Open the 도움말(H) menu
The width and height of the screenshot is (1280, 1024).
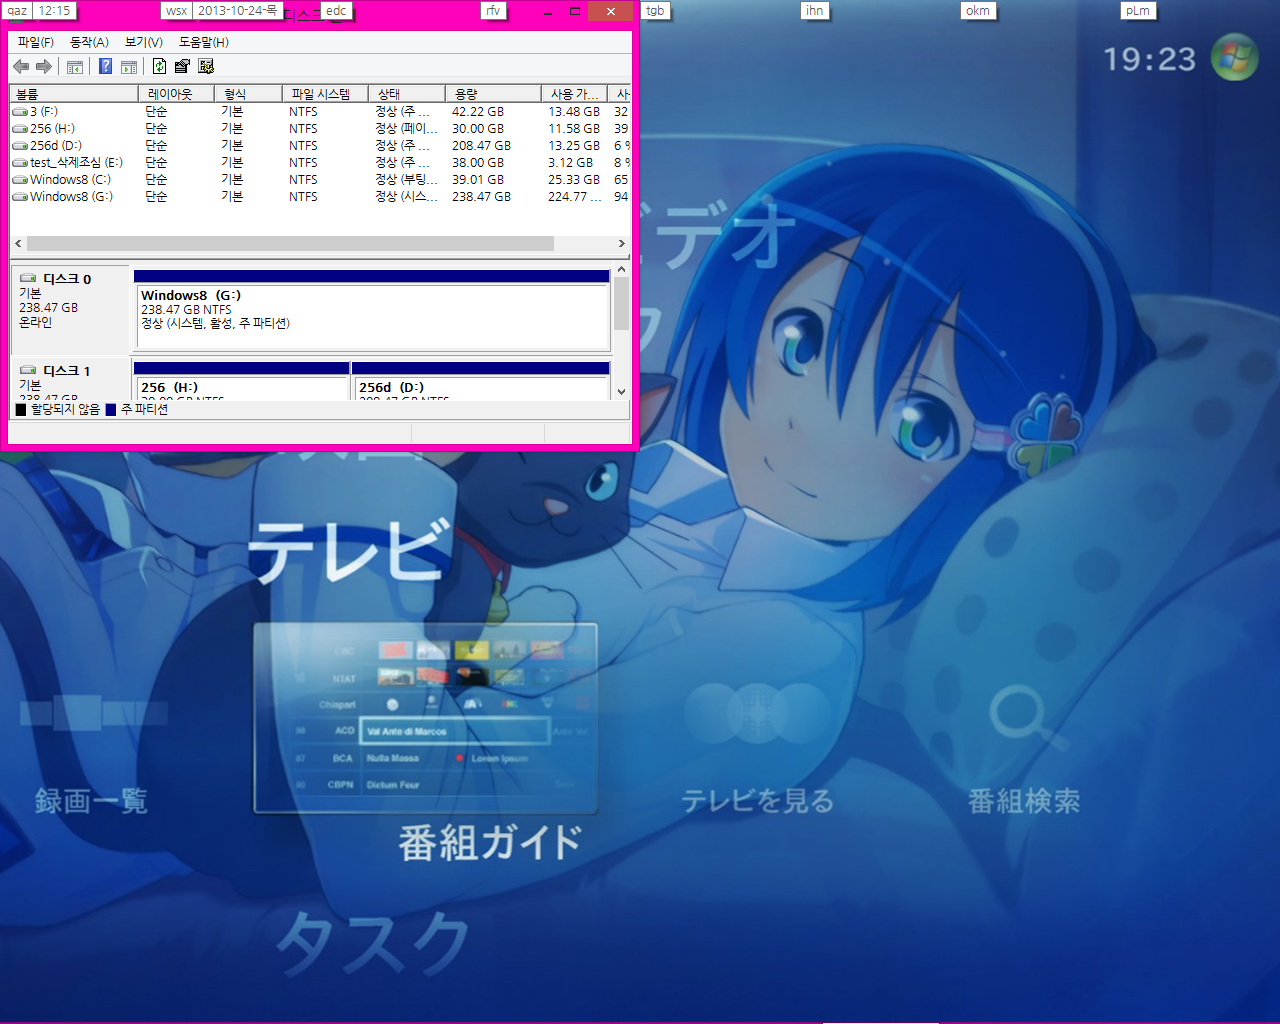pyautogui.click(x=204, y=42)
